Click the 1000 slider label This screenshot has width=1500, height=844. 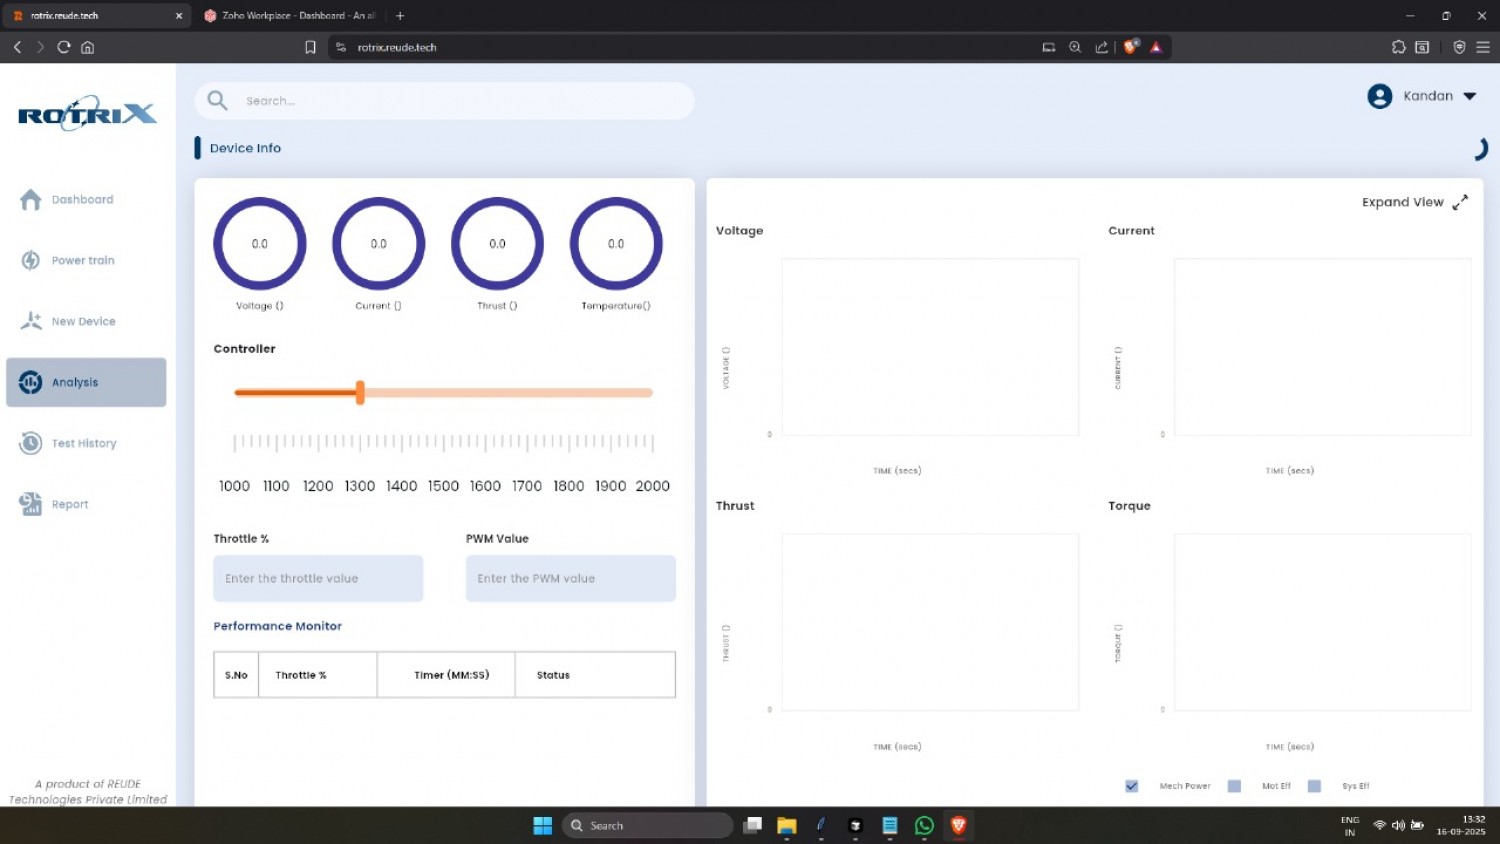click(234, 486)
